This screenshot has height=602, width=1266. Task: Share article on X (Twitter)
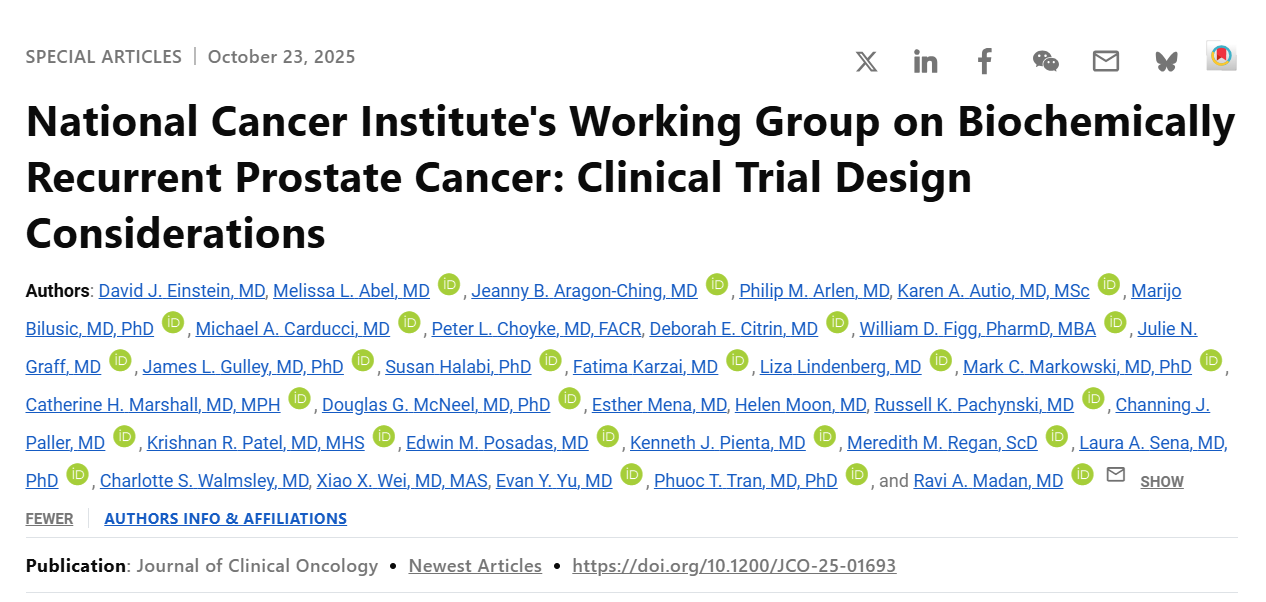(x=866, y=62)
